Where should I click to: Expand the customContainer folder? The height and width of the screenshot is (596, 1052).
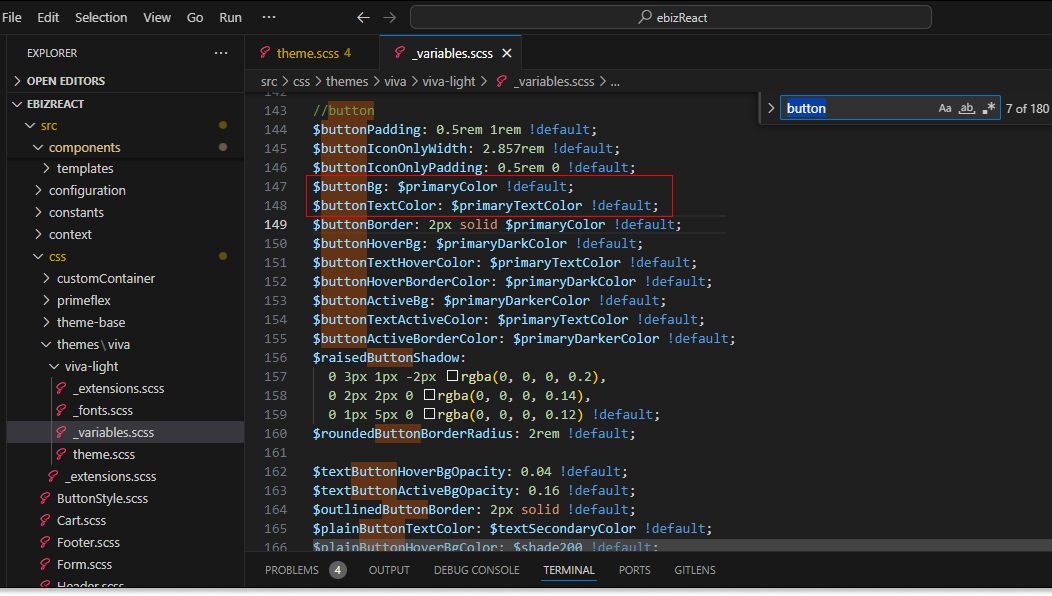(x=46, y=278)
